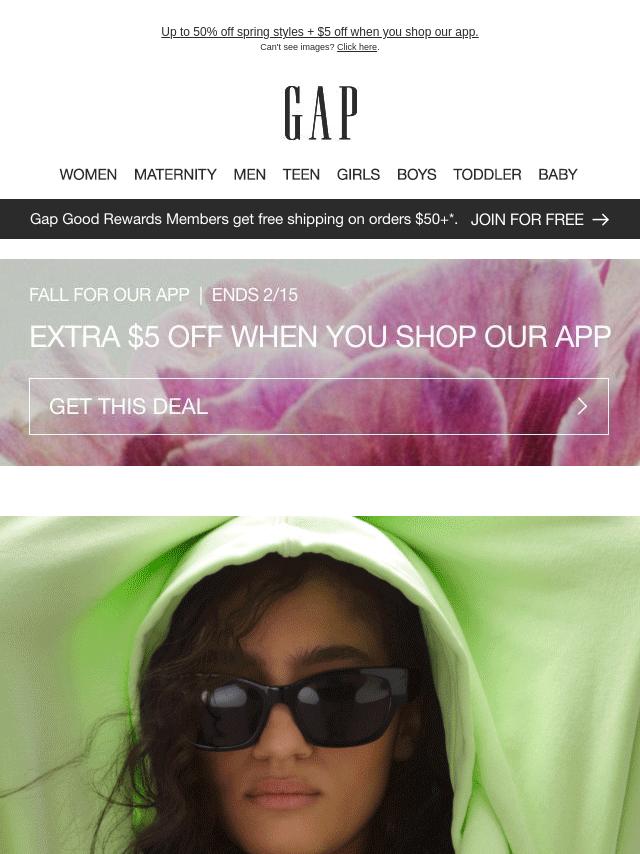Click the GET THIS DEAL button
This screenshot has width=640, height=854.
pyautogui.click(x=319, y=406)
